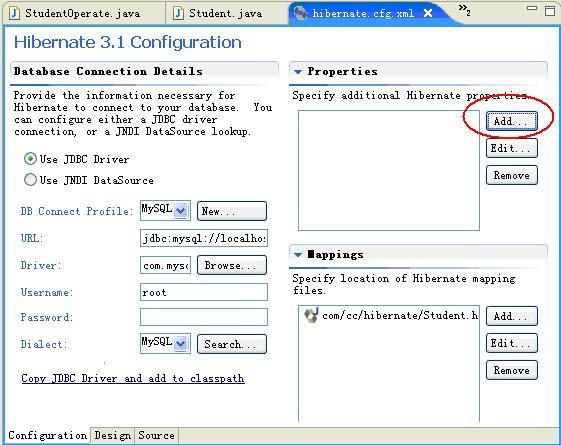Click inside the empty Properties list
This screenshot has height=445, width=561.
389,170
